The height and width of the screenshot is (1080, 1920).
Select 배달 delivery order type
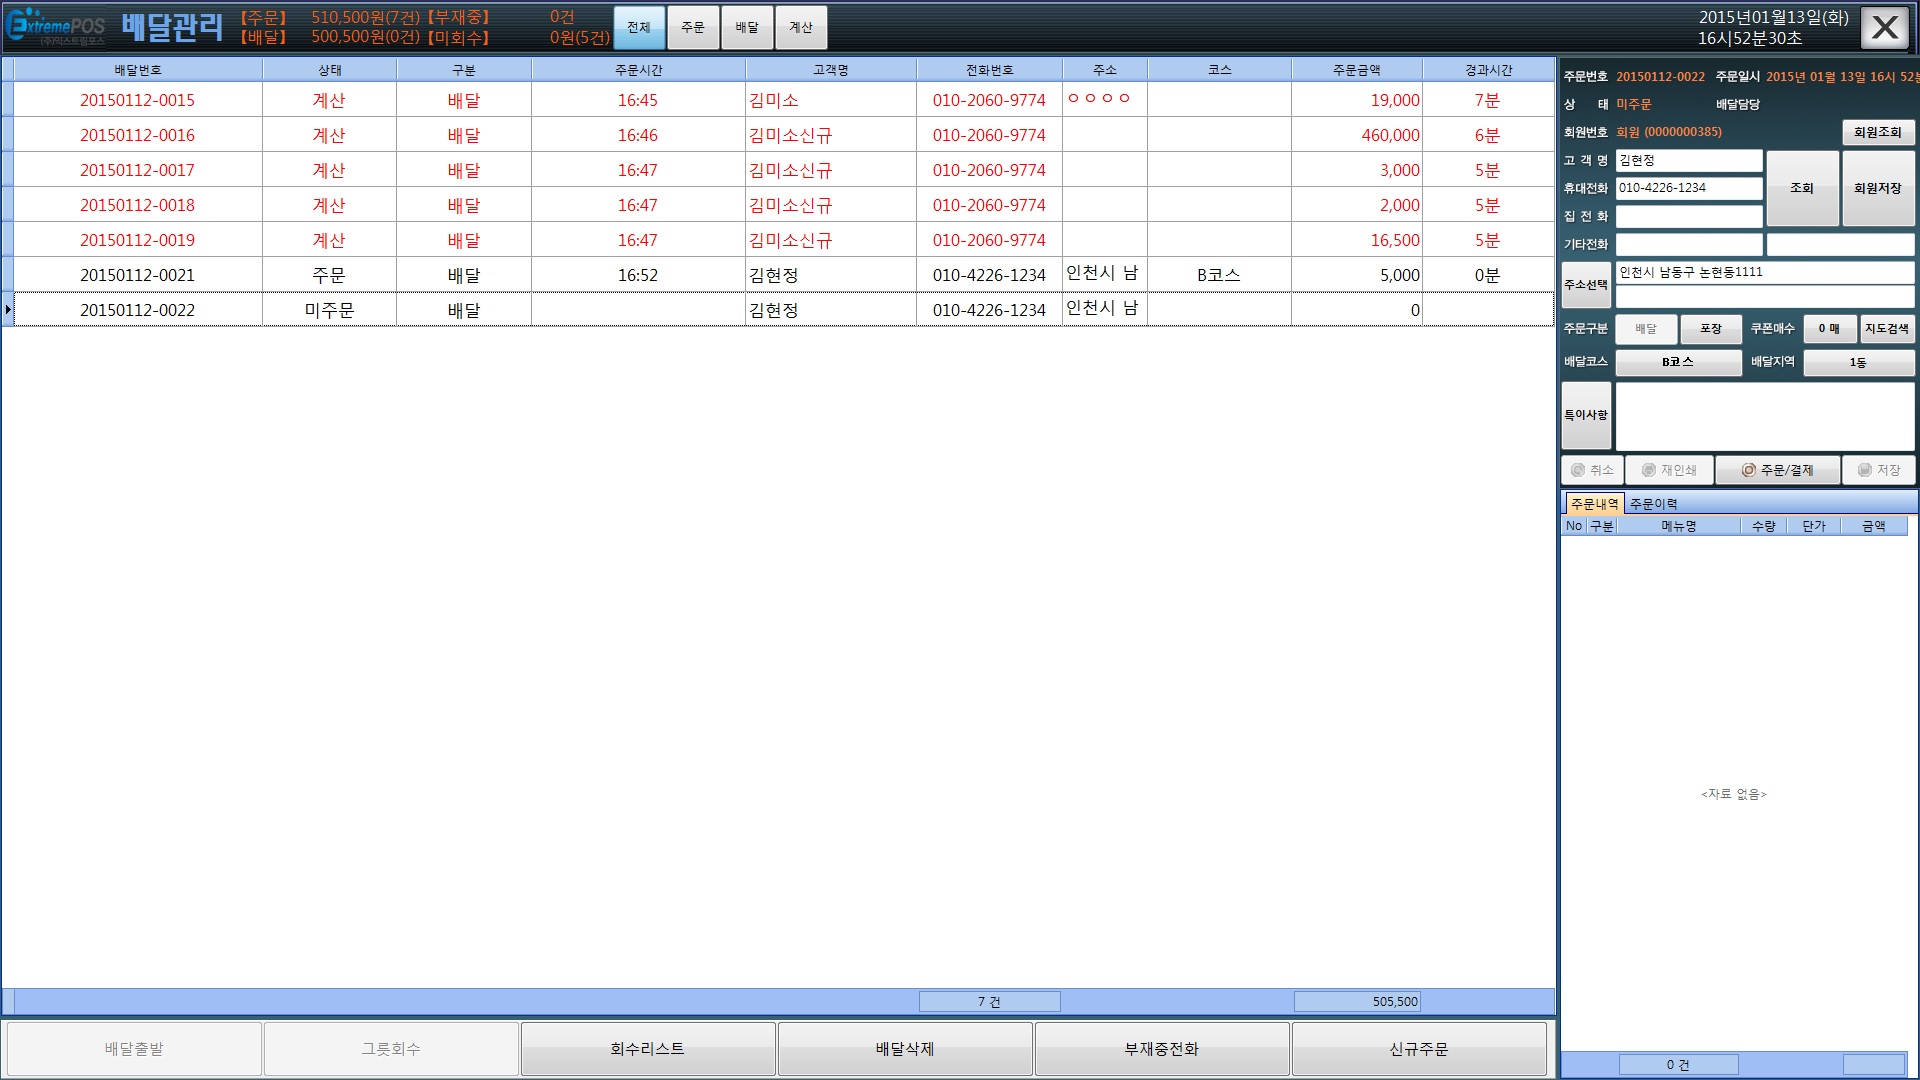coord(1645,329)
